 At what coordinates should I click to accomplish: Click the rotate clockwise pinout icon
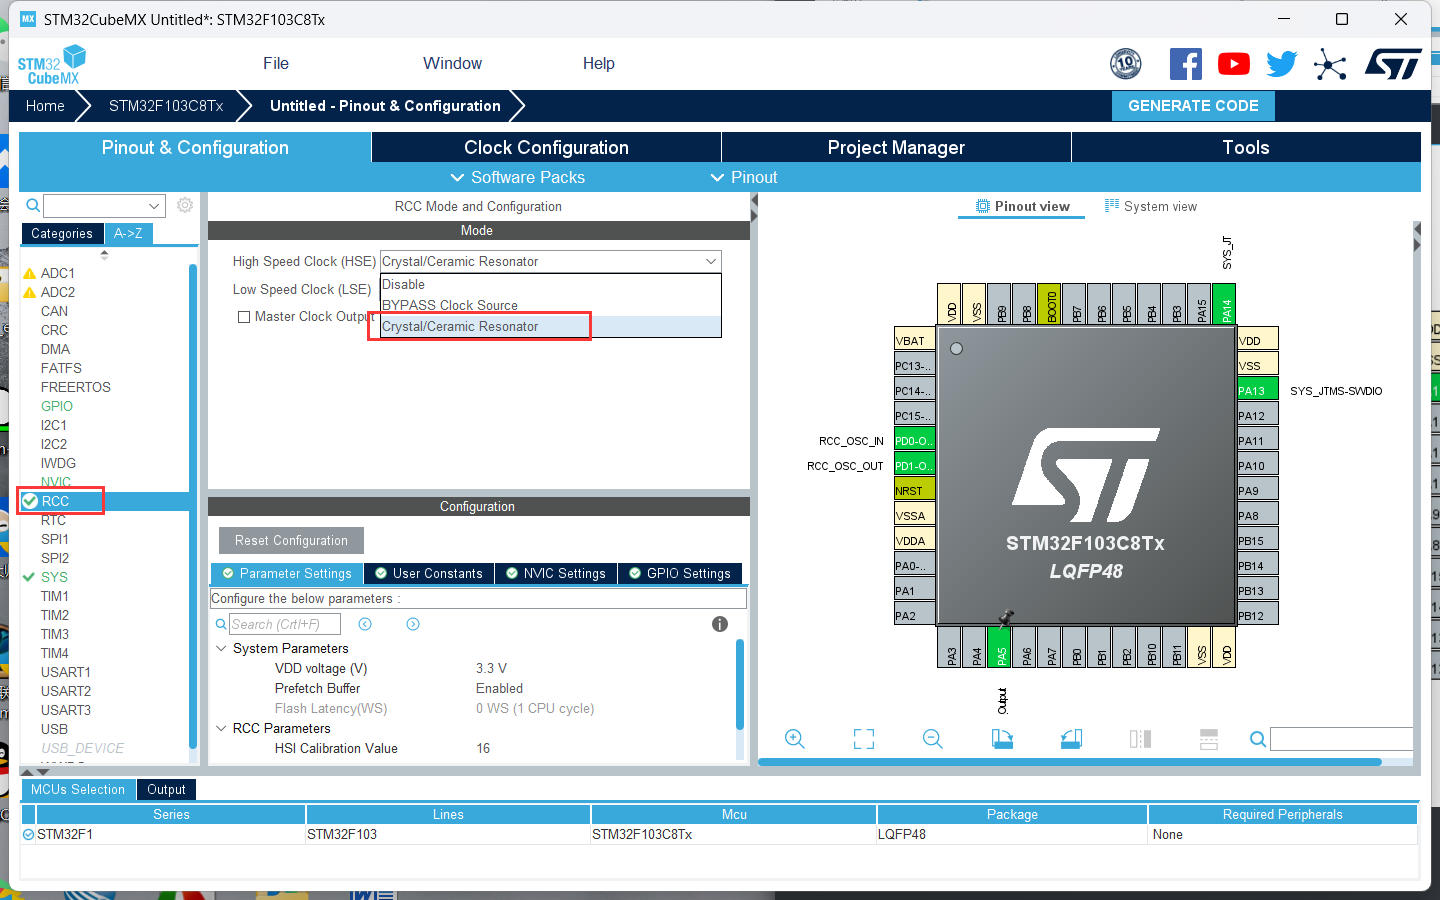click(x=1002, y=739)
